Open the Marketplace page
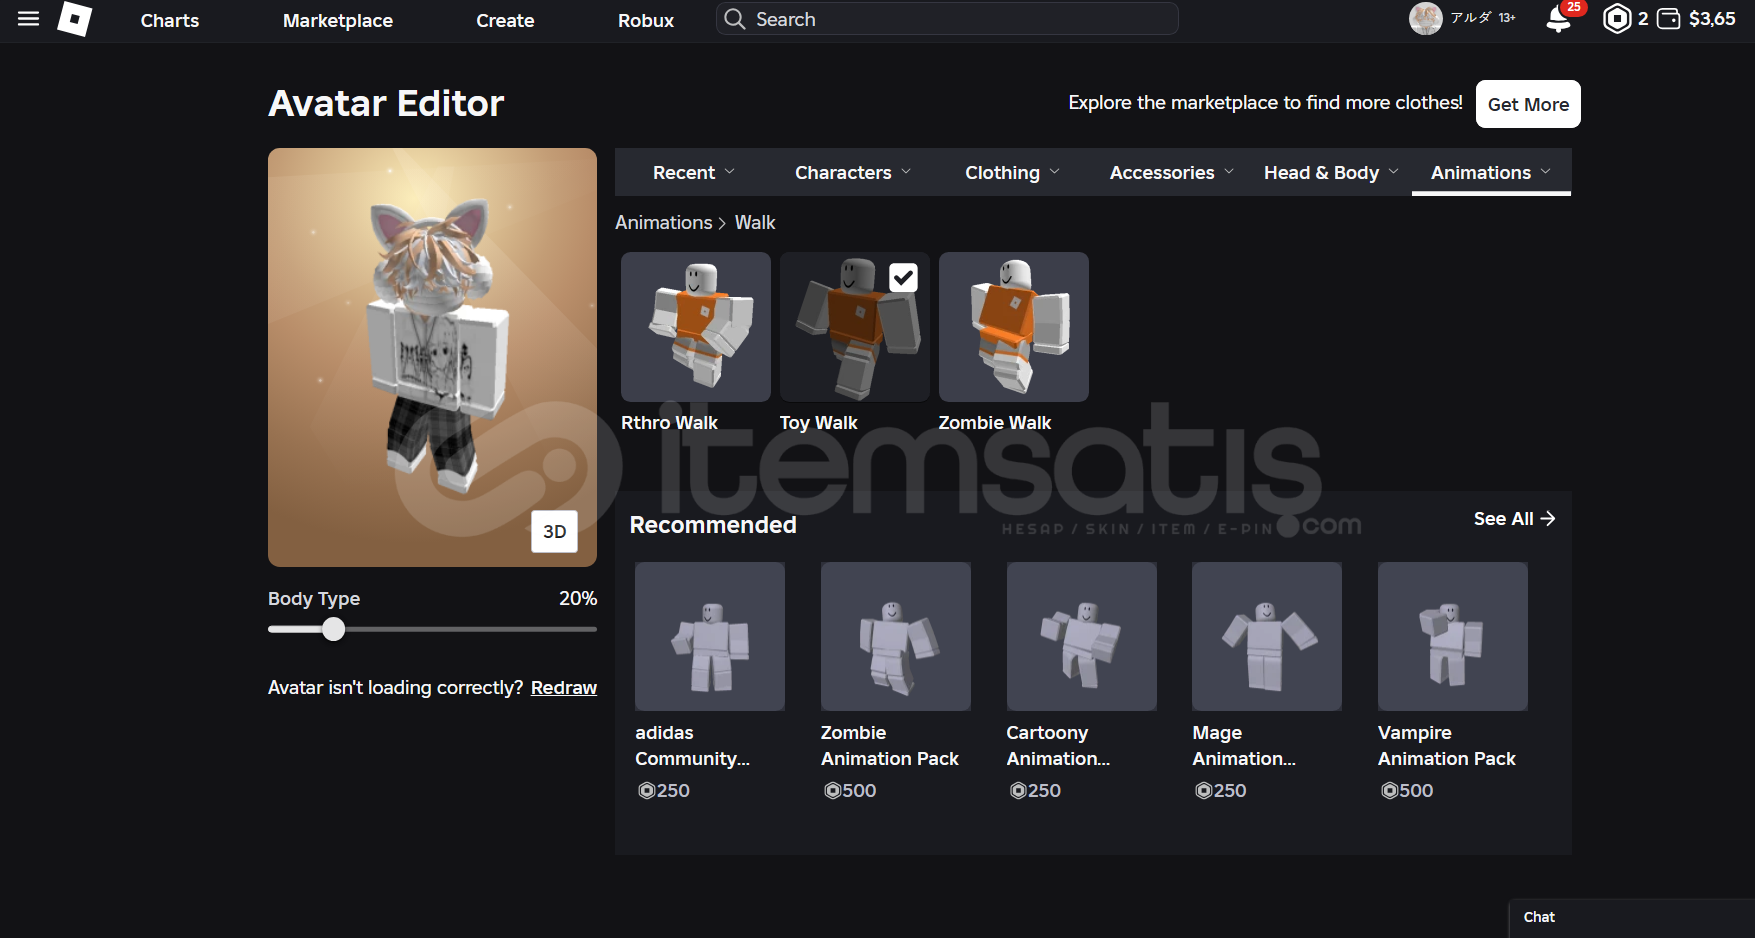 coord(337,21)
